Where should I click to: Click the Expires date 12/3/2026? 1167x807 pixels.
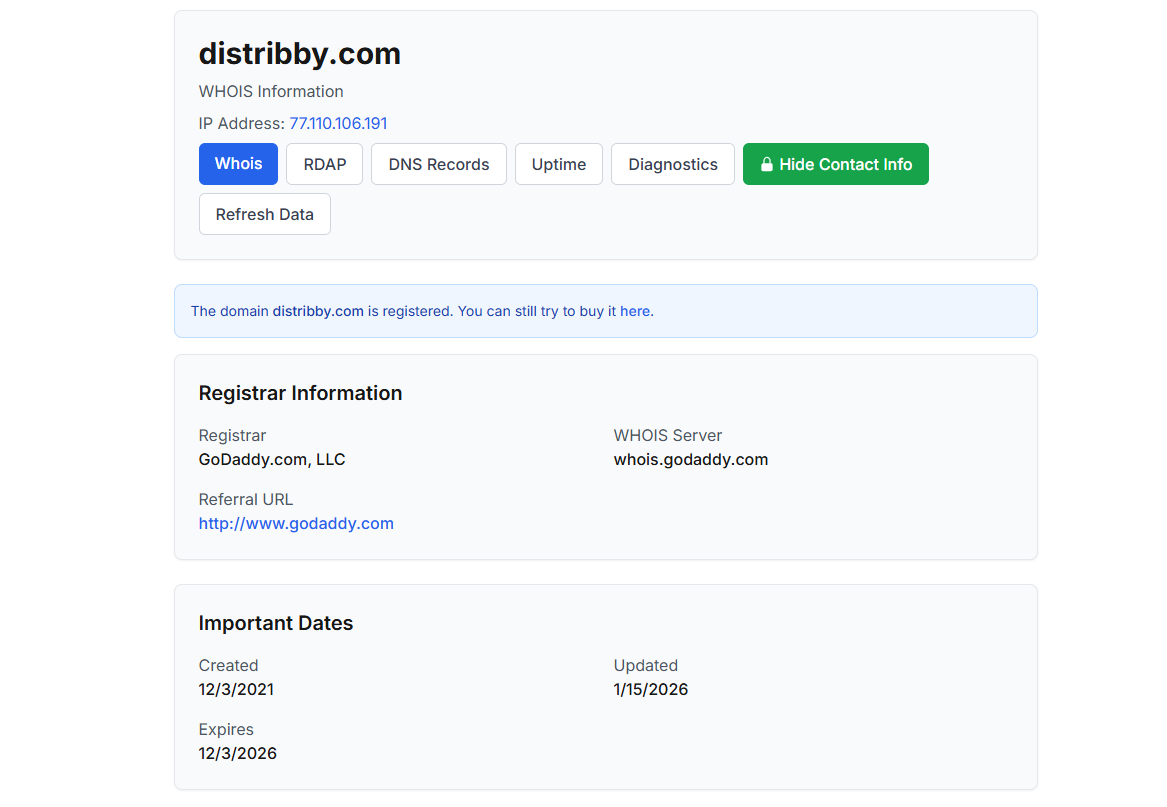point(238,753)
